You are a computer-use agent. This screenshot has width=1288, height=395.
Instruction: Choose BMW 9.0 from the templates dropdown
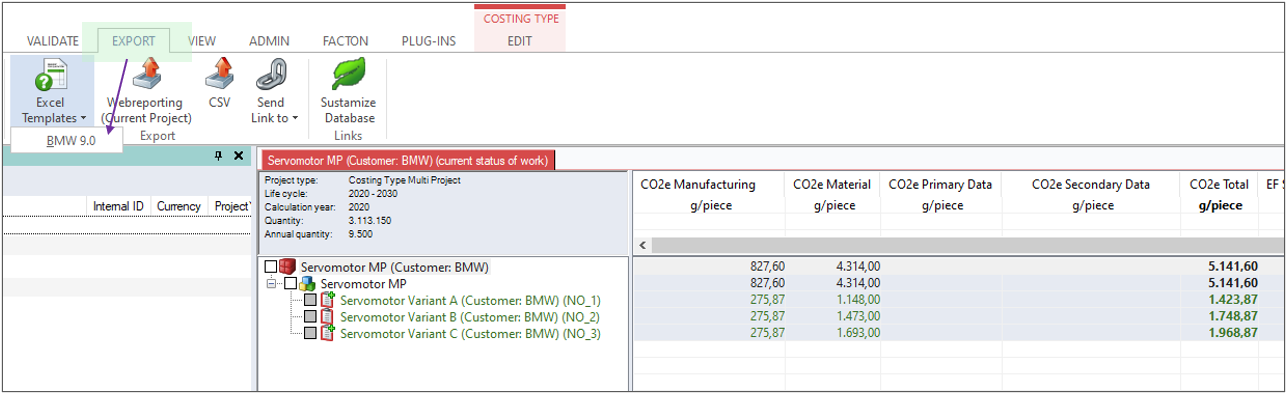point(70,140)
